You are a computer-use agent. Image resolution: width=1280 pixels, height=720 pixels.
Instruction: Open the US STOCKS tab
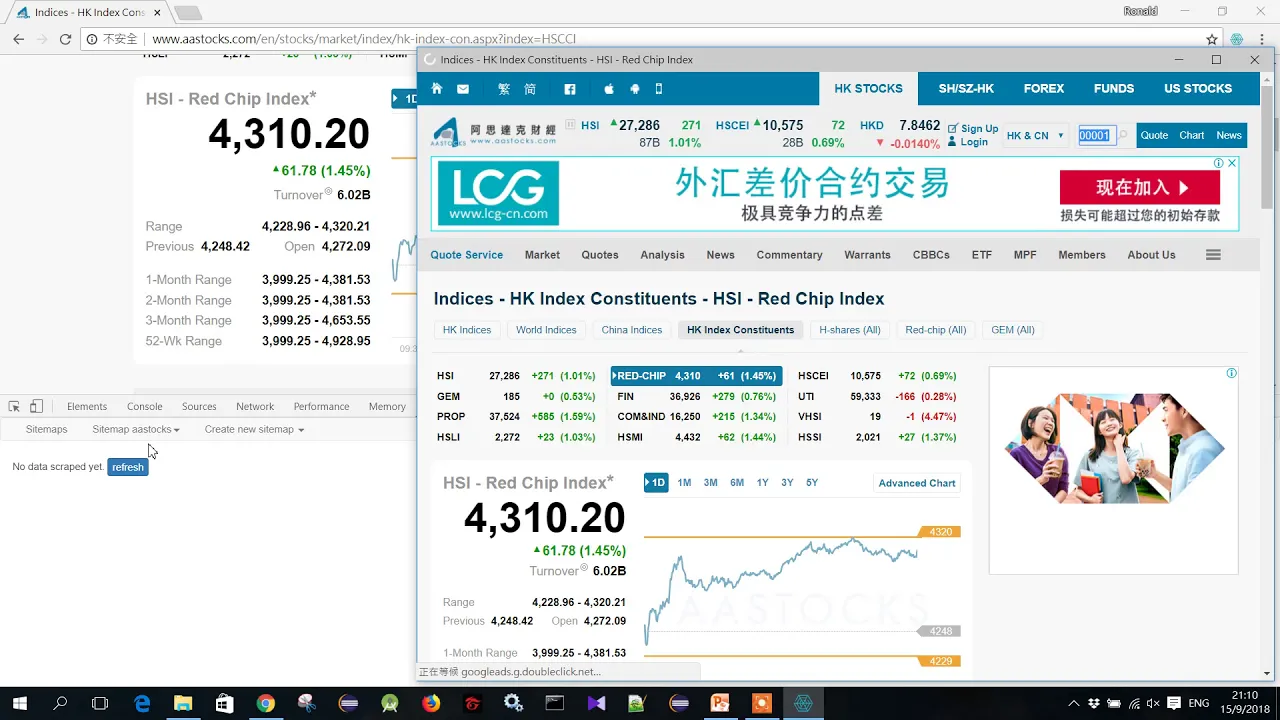pos(1198,88)
